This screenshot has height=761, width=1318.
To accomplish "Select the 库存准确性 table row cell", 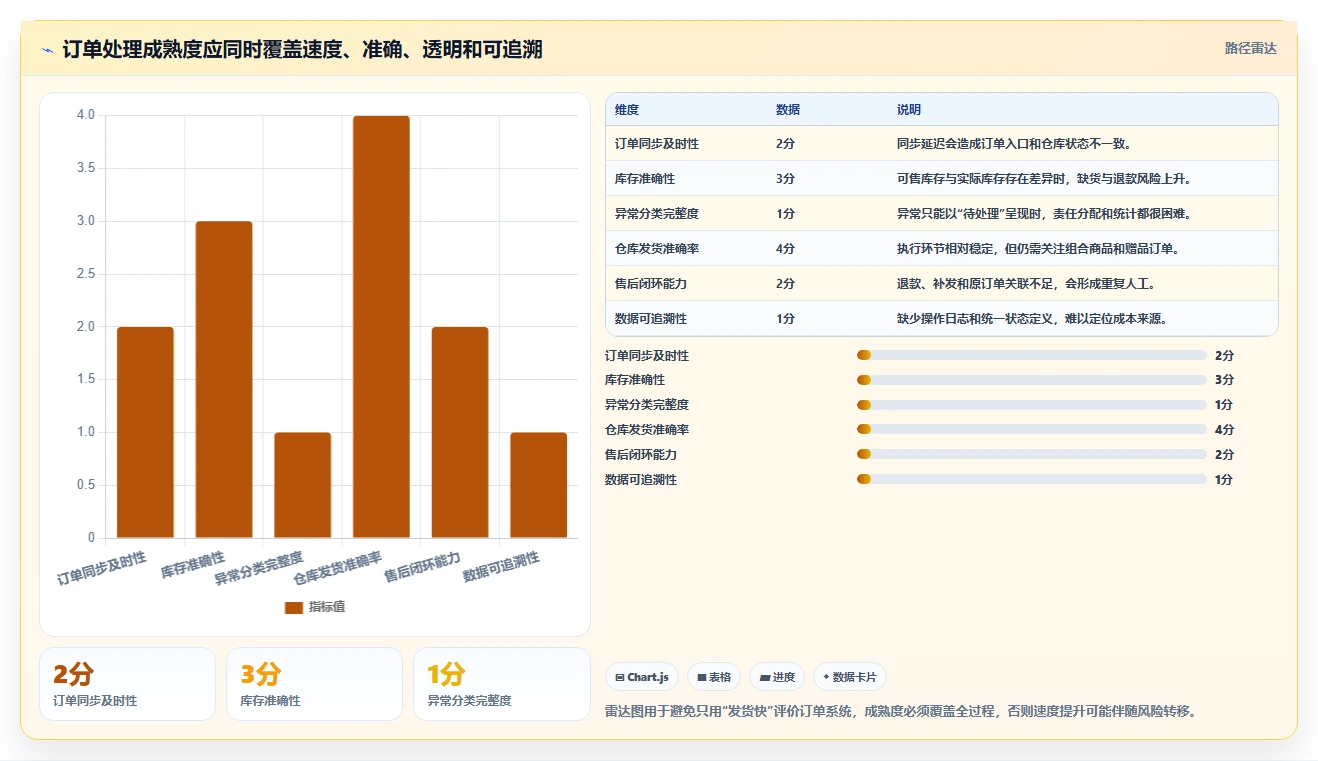I will (645, 179).
